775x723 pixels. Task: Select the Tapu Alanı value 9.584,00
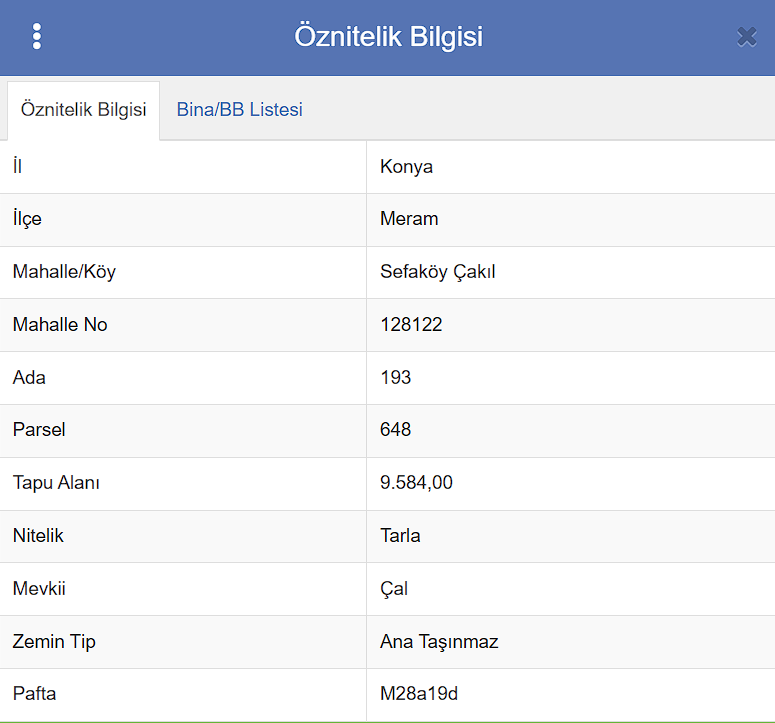[x=416, y=483]
